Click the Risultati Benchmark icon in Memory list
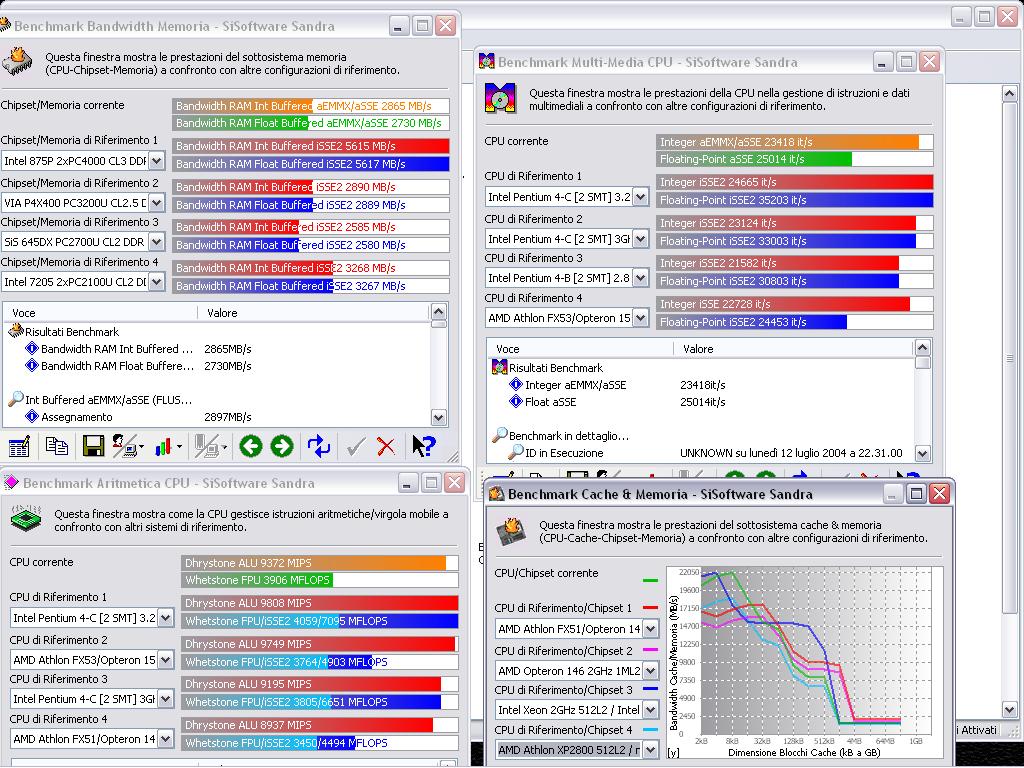This screenshot has height=768, width=1024. pyautogui.click(x=16, y=331)
